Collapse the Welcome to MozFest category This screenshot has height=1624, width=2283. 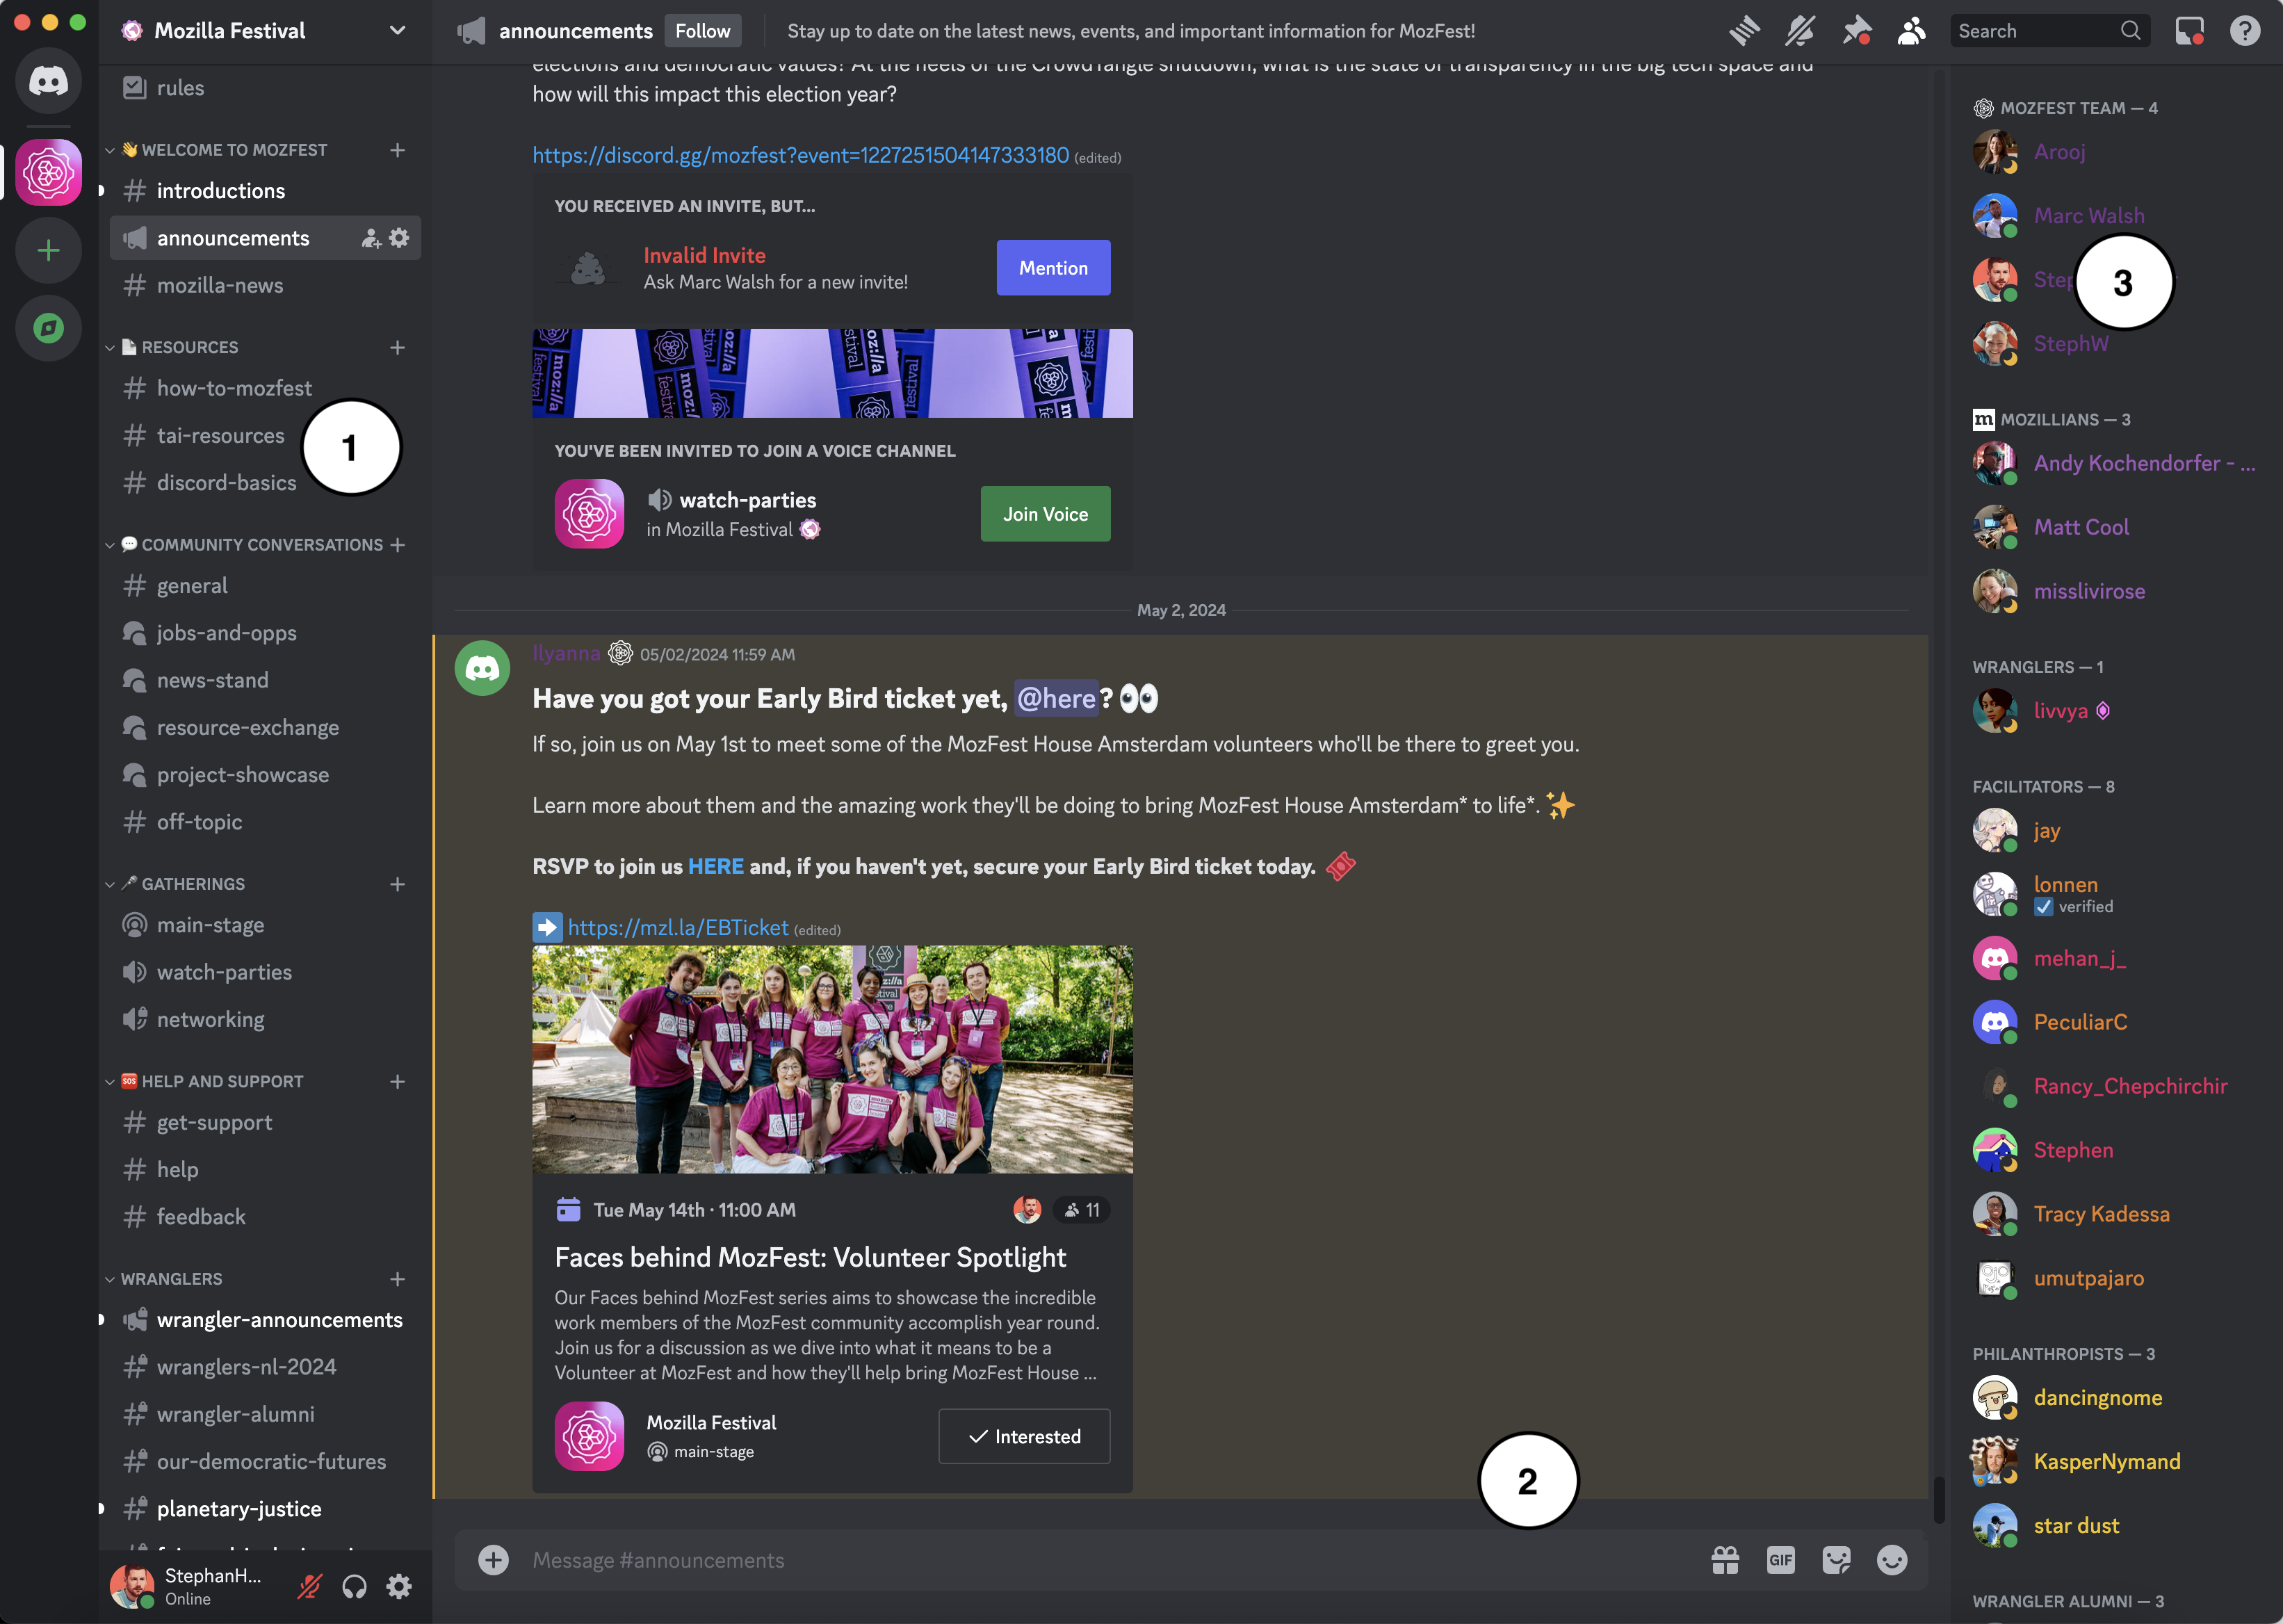[224, 150]
